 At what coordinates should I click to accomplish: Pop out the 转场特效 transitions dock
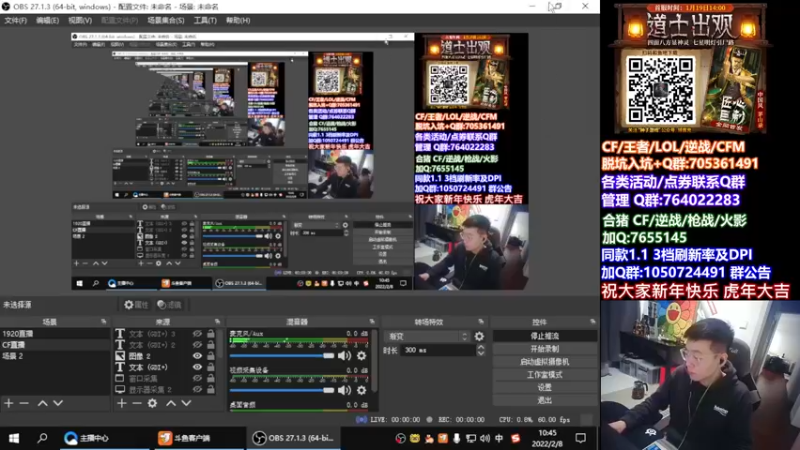[481, 321]
